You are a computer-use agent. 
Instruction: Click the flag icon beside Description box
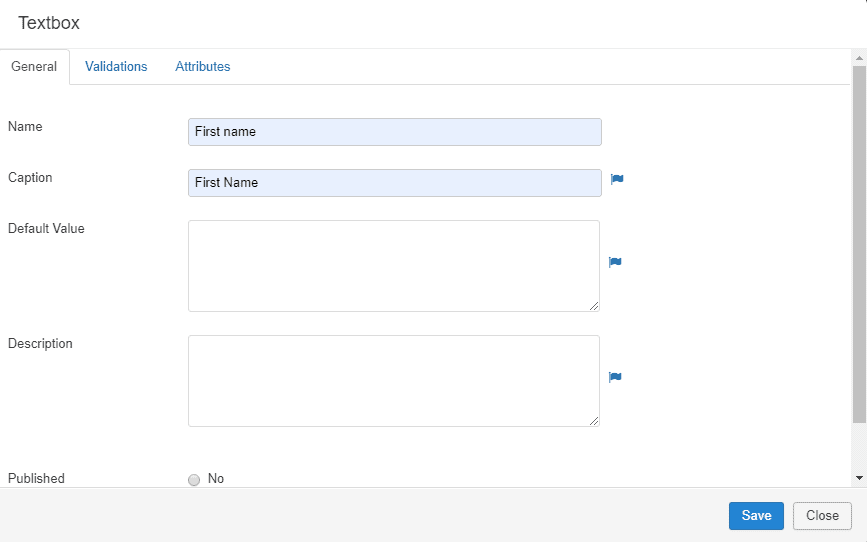615,377
